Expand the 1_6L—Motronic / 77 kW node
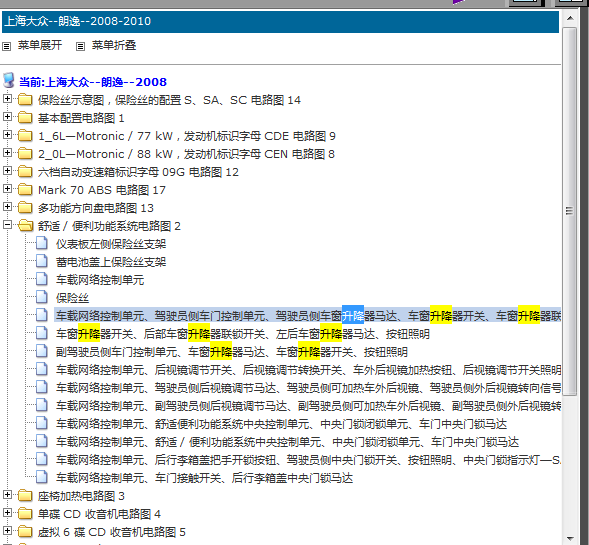The image size is (589, 545). (x=7, y=134)
